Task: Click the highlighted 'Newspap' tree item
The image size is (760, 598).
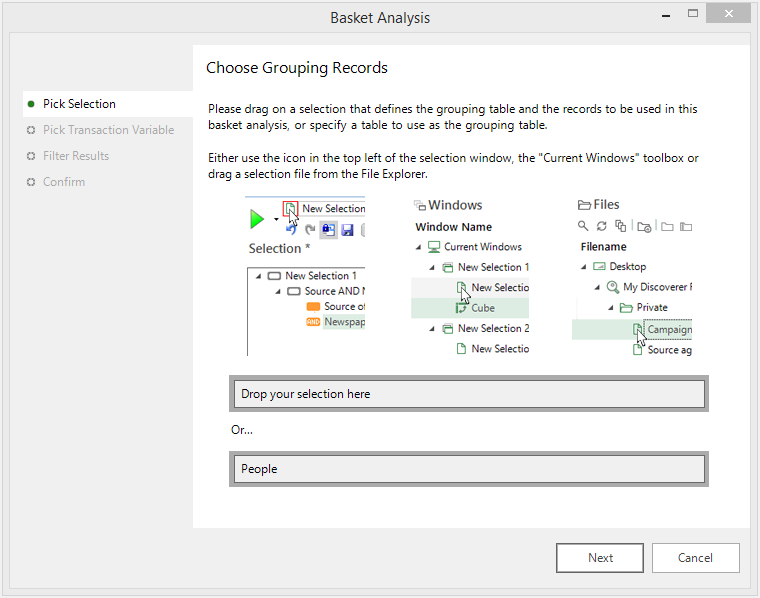Action: click(345, 322)
